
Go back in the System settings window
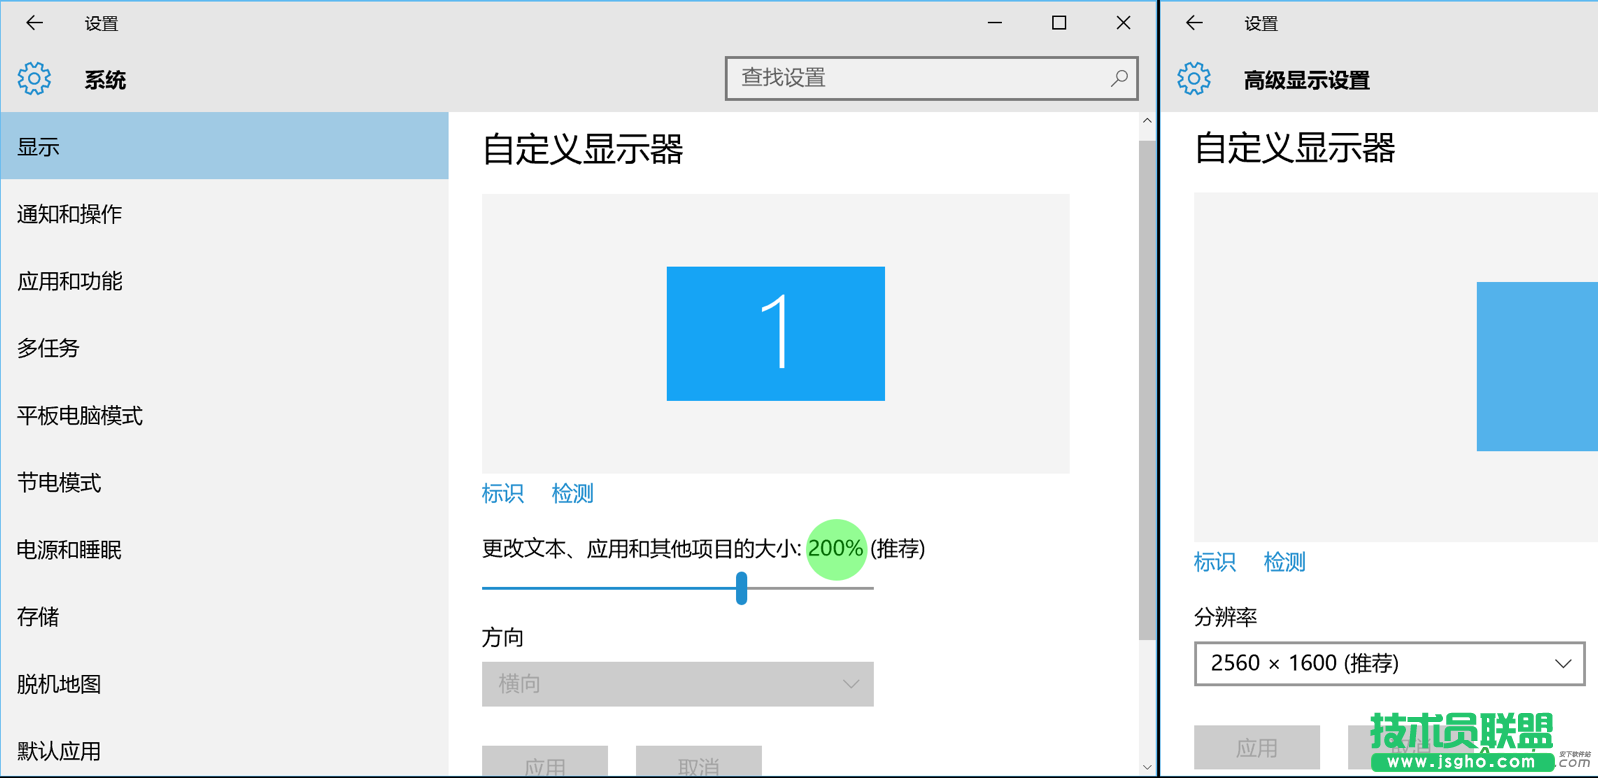pos(34,22)
